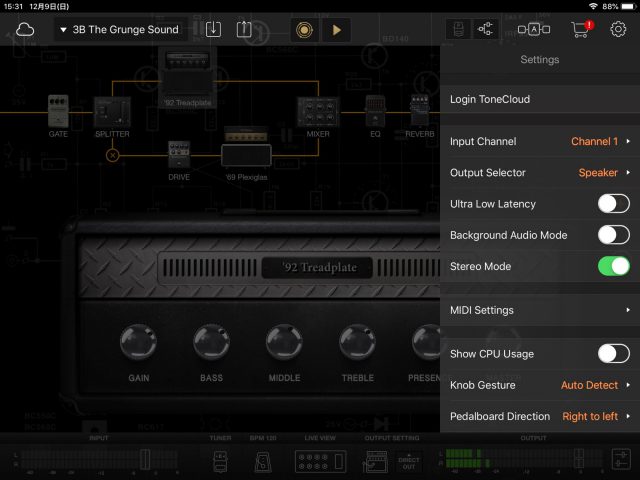The image size is (640, 480).
Task: Click the 15:31 clock in status bar
Action: [13, 6]
